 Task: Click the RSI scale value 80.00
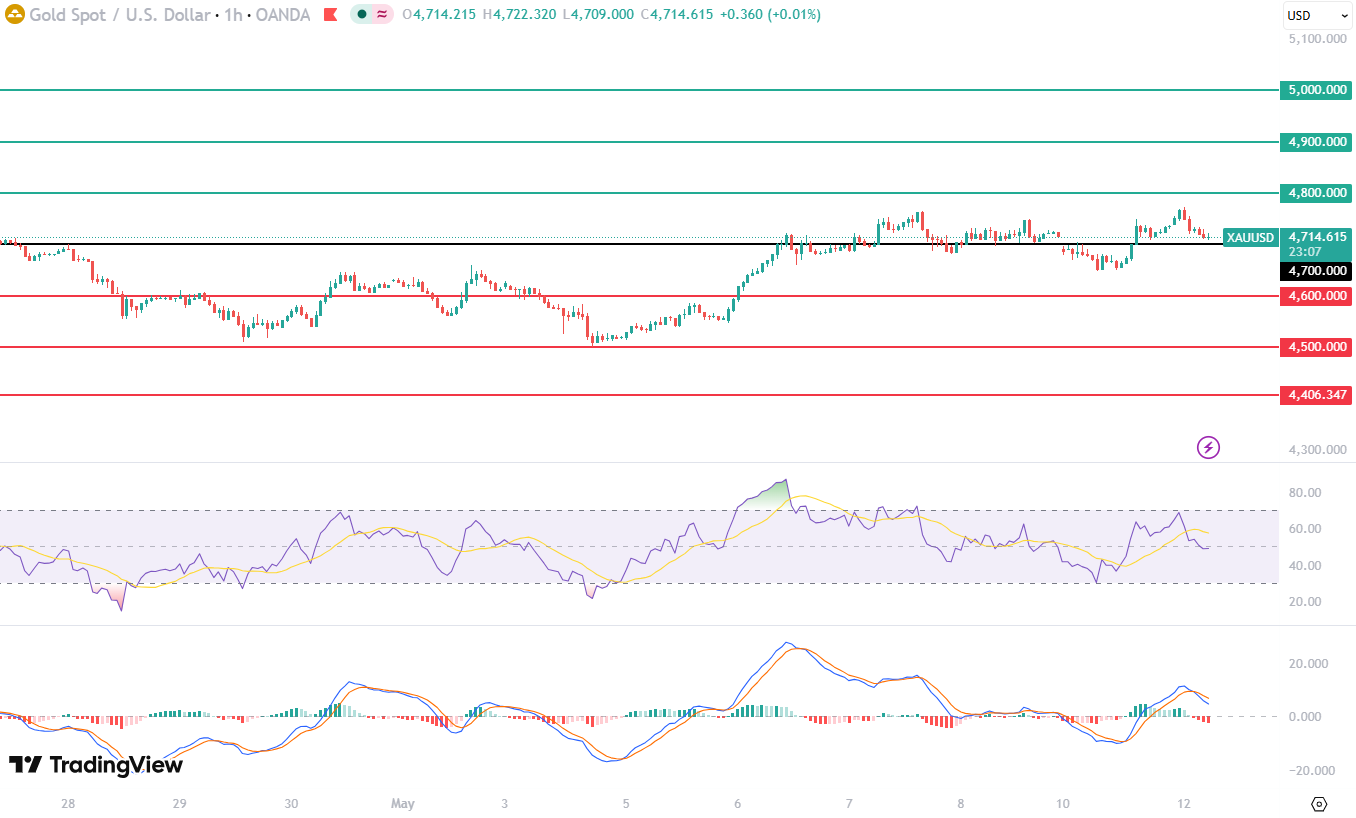[1305, 493]
